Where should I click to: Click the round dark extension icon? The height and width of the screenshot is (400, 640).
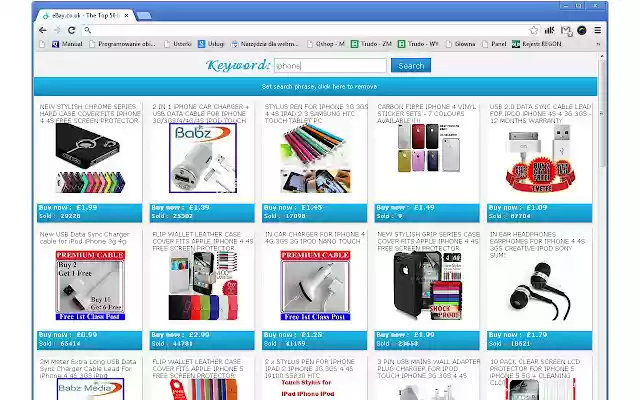pos(582,30)
